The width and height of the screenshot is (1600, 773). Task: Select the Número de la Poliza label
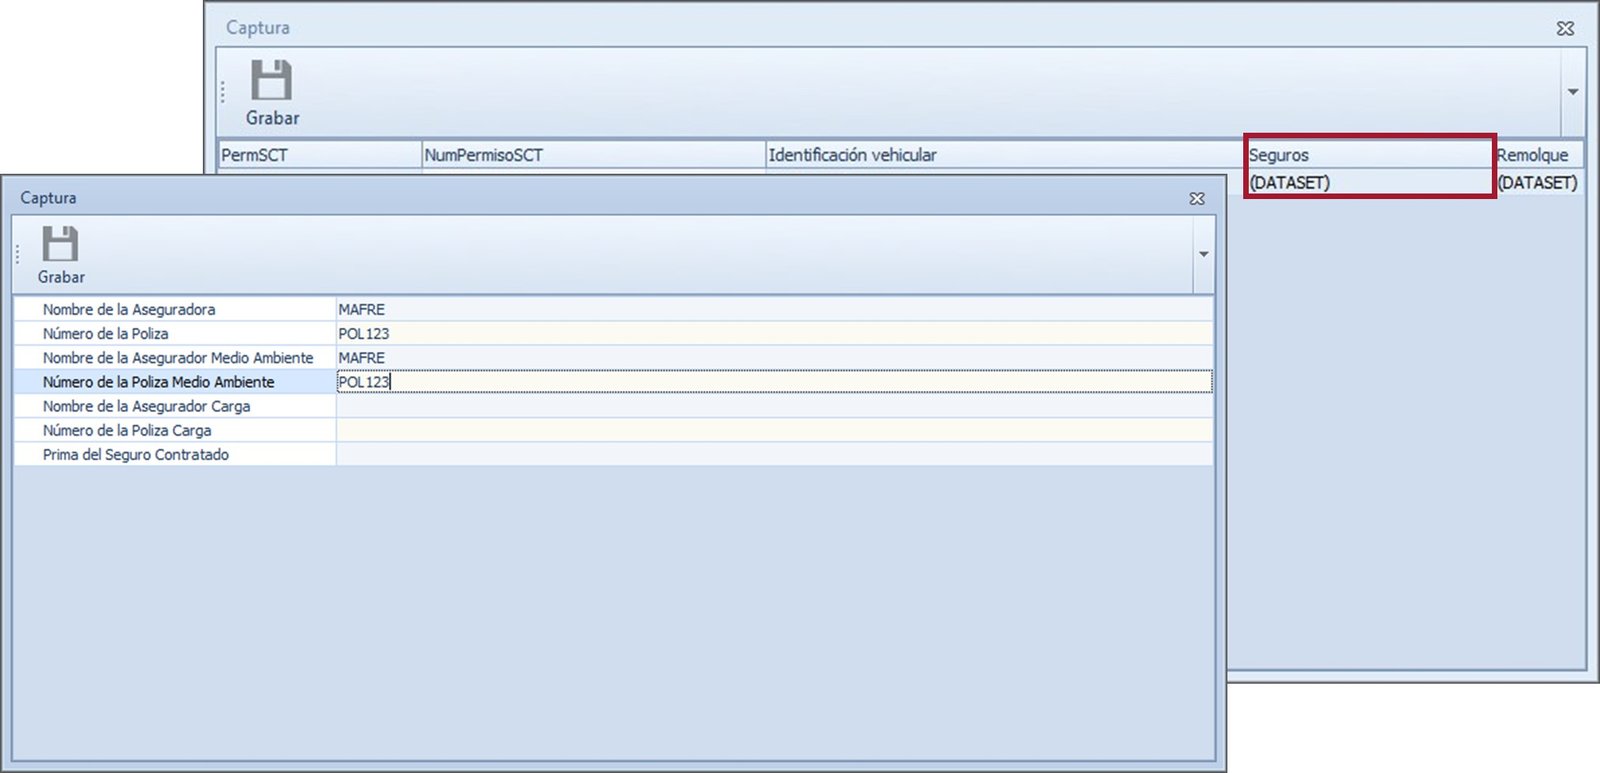tap(105, 334)
